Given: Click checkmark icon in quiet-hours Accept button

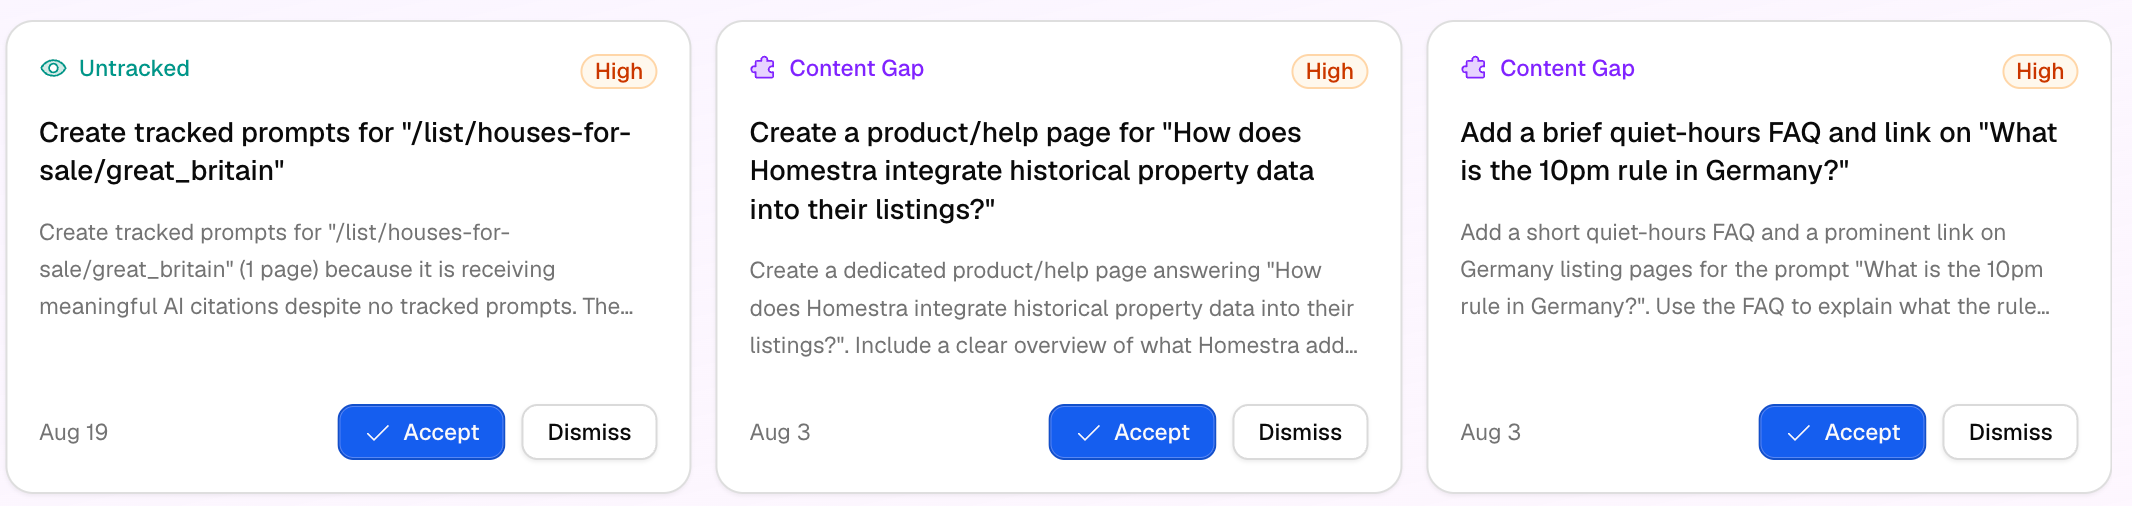Looking at the screenshot, I should tap(1798, 433).
